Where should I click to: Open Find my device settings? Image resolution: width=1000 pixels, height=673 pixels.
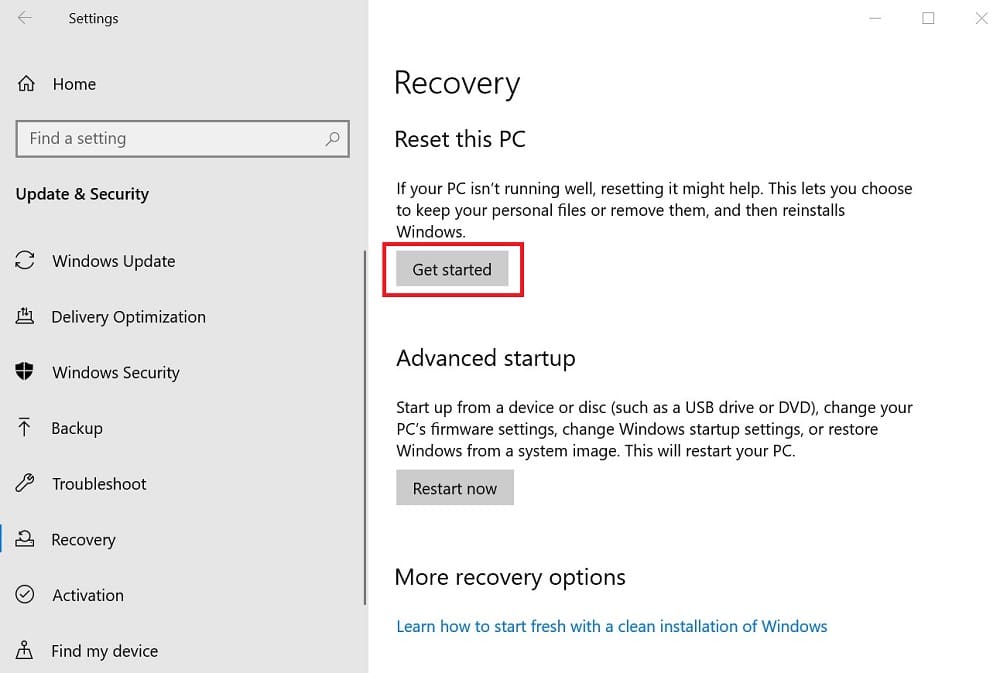click(105, 651)
